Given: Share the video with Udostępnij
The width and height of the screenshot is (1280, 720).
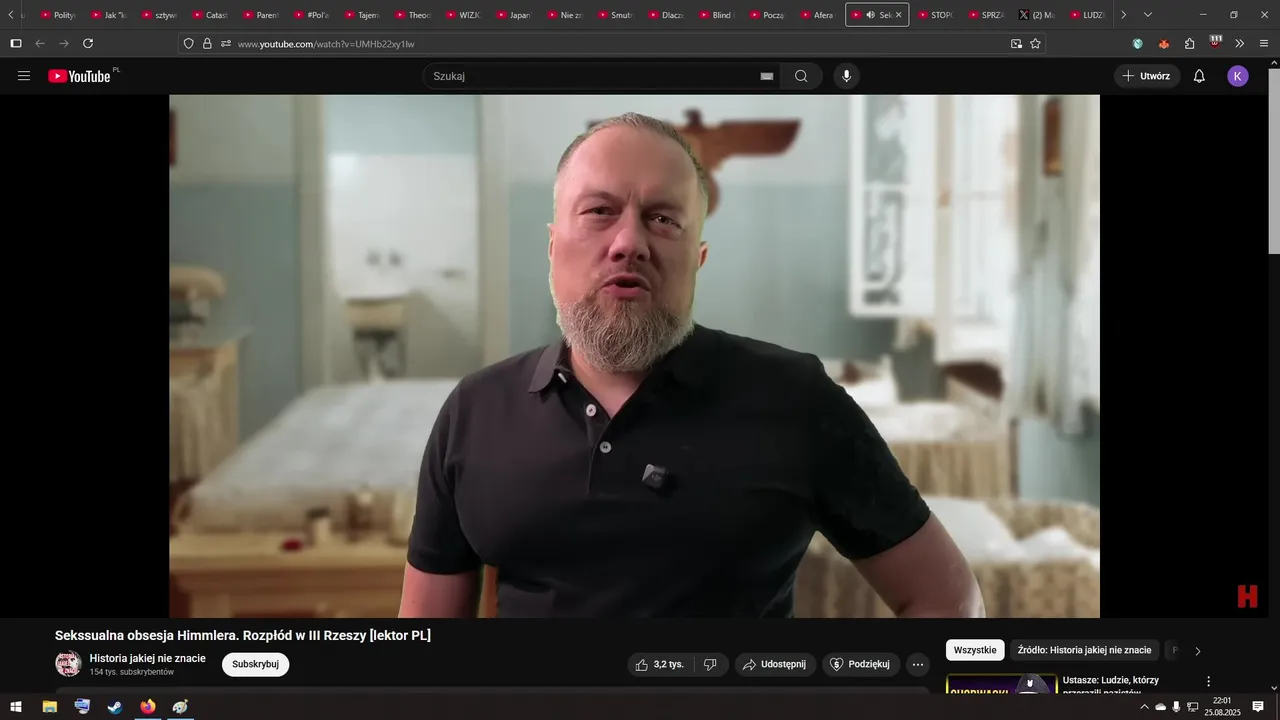Looking at the screenshot, I should point(775,664).
